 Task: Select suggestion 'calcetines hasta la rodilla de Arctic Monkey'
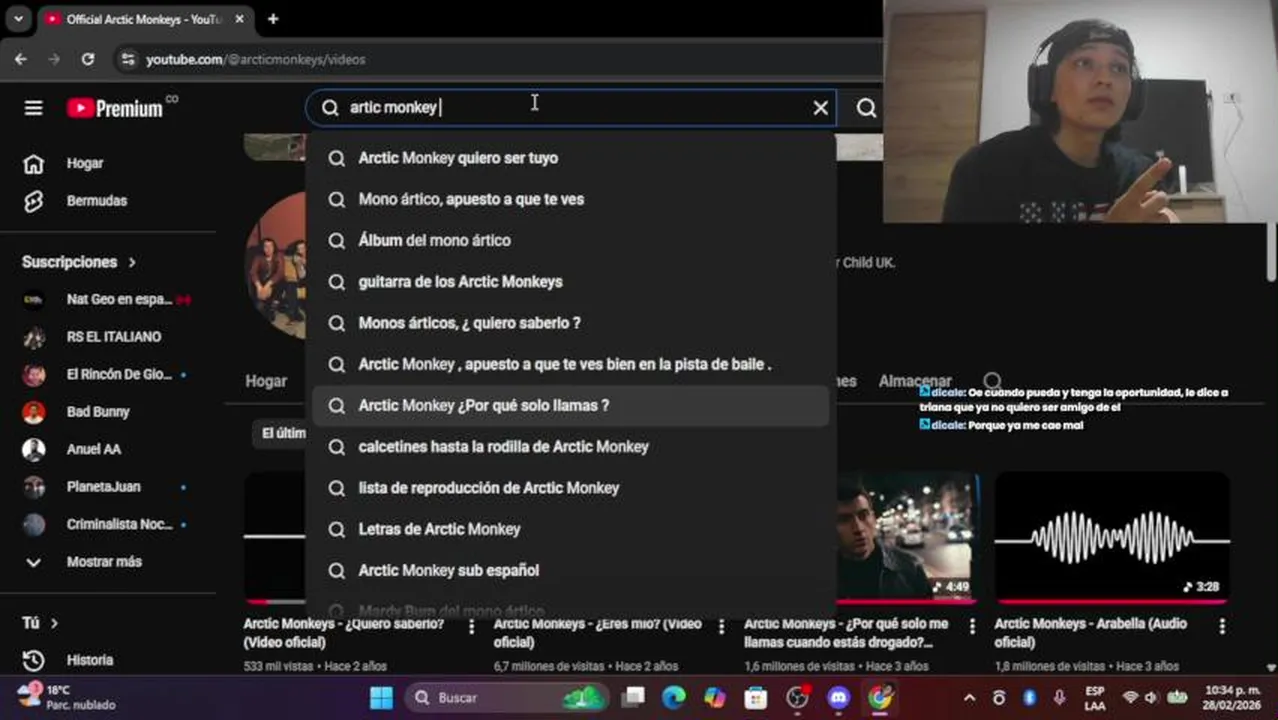pos(571,447)
